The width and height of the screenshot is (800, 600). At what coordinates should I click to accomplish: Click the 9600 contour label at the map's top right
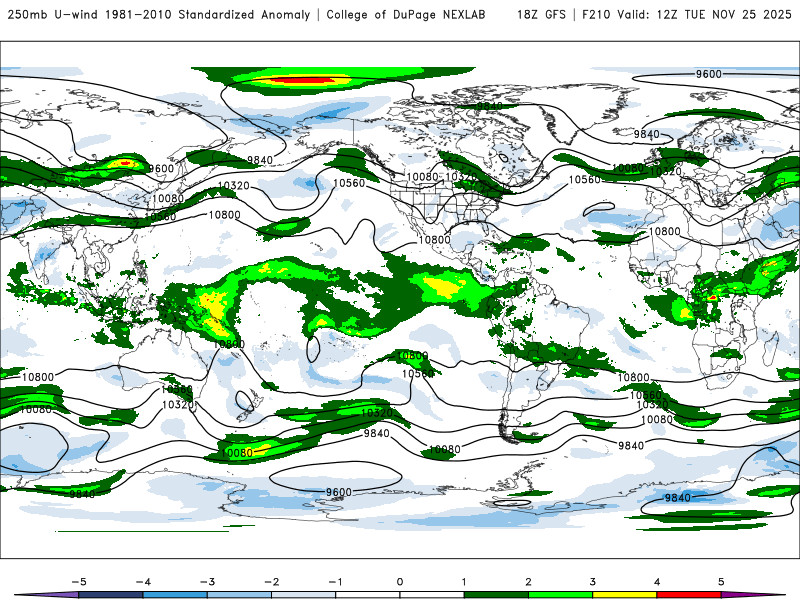(x=709, y=74)
